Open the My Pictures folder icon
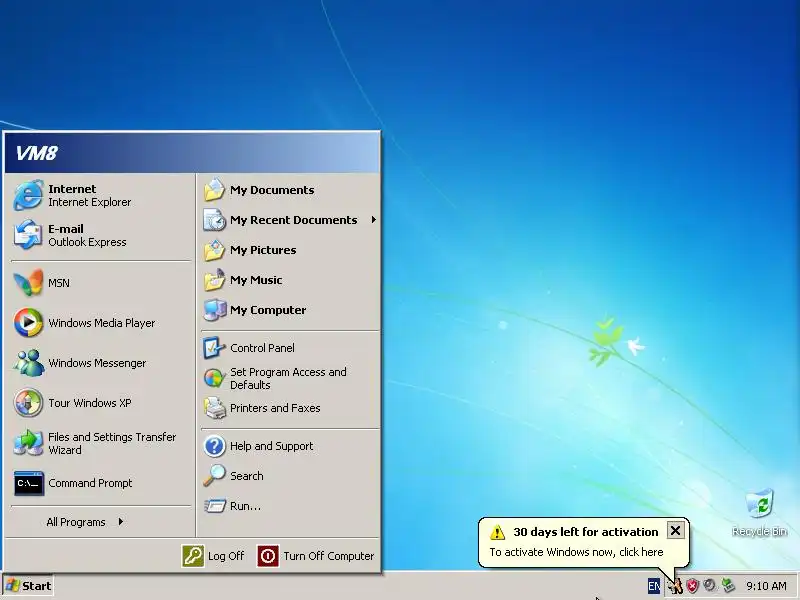This screenshot has width=800, height=600. click(x=214, y=250)
